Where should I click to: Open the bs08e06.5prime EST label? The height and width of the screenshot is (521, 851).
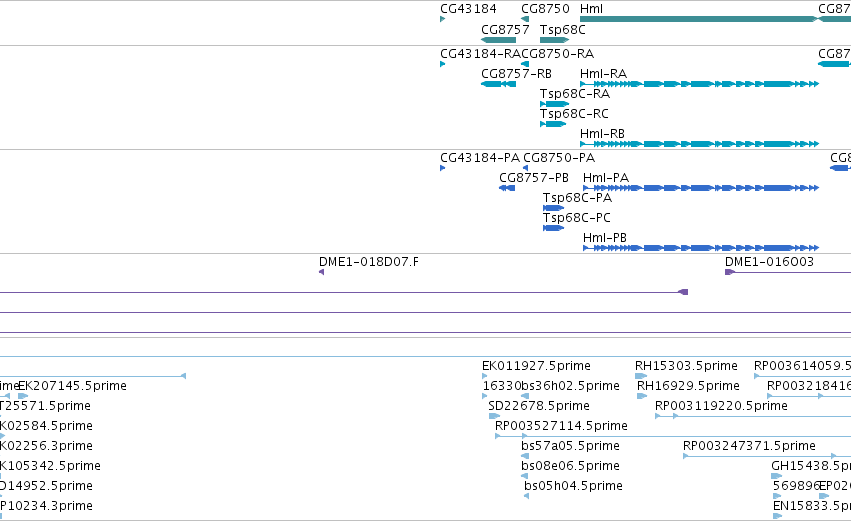coord(570,466)
